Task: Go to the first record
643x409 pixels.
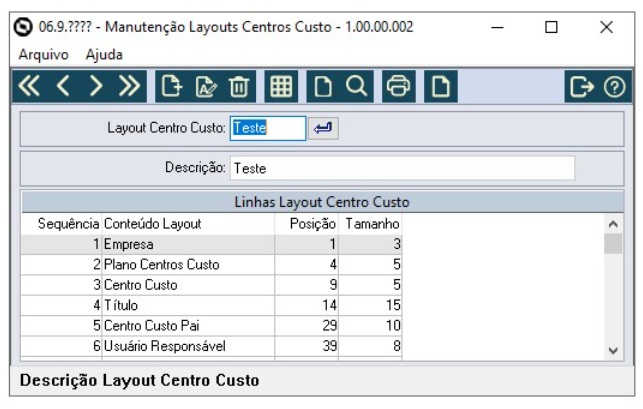Action: [x=29, y=86]
